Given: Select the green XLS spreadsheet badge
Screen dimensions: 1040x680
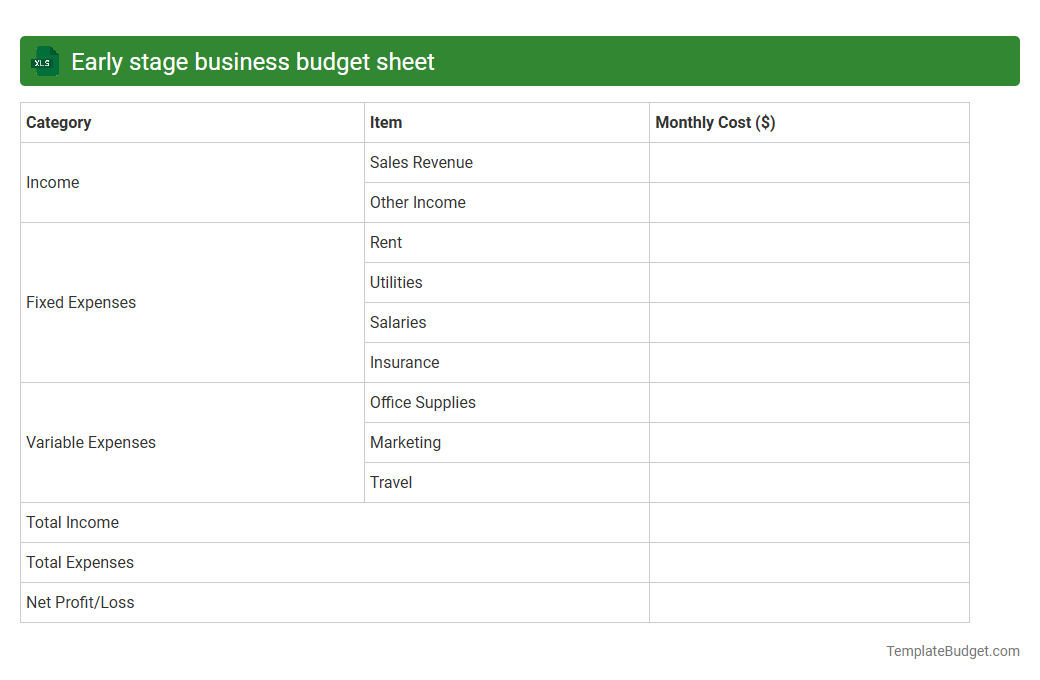Looking at the screenshot, I should (44, 61).
